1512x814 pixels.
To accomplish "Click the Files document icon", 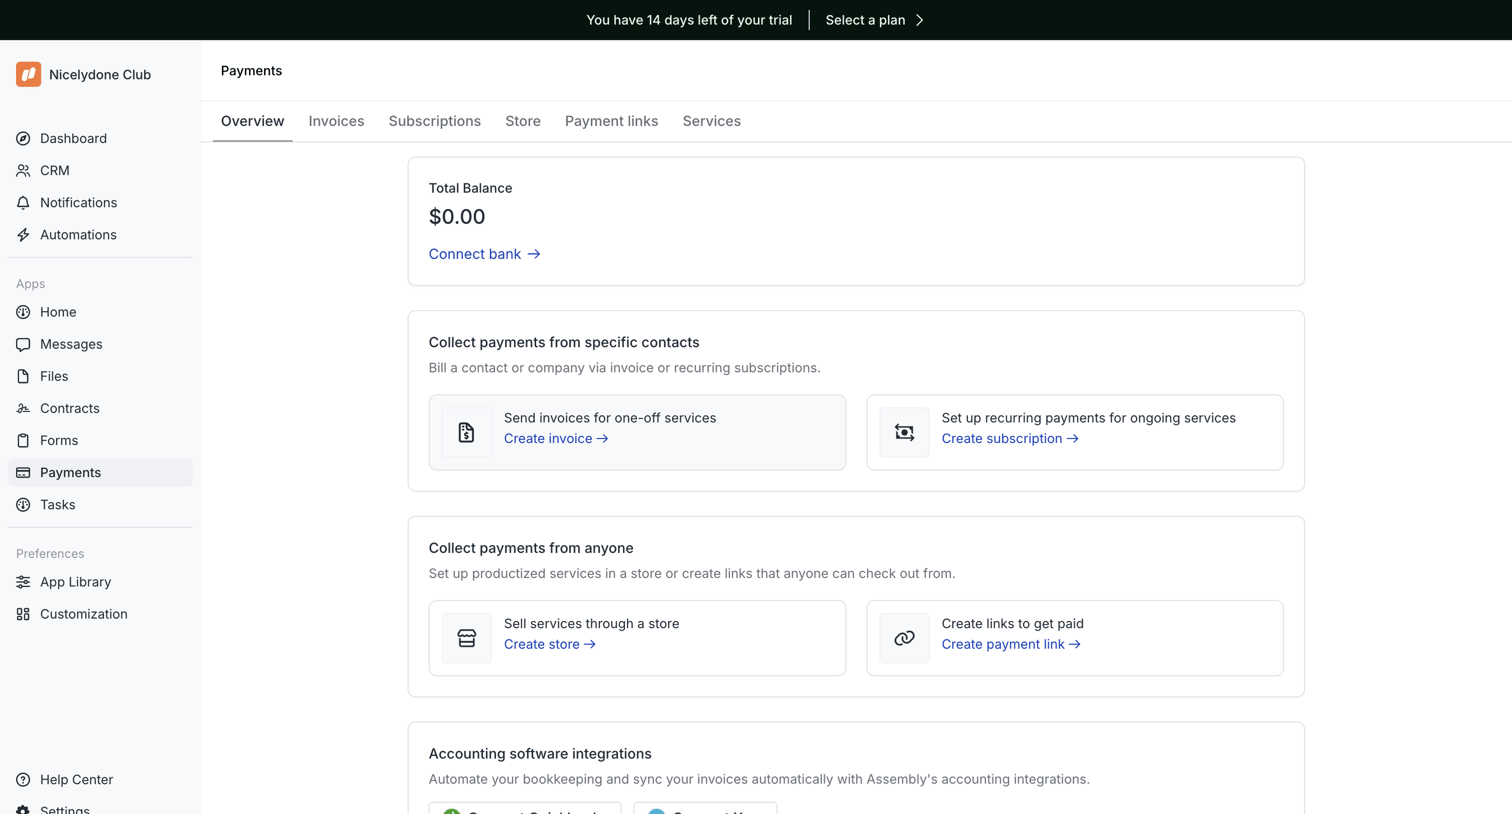I will pos(23,376).
